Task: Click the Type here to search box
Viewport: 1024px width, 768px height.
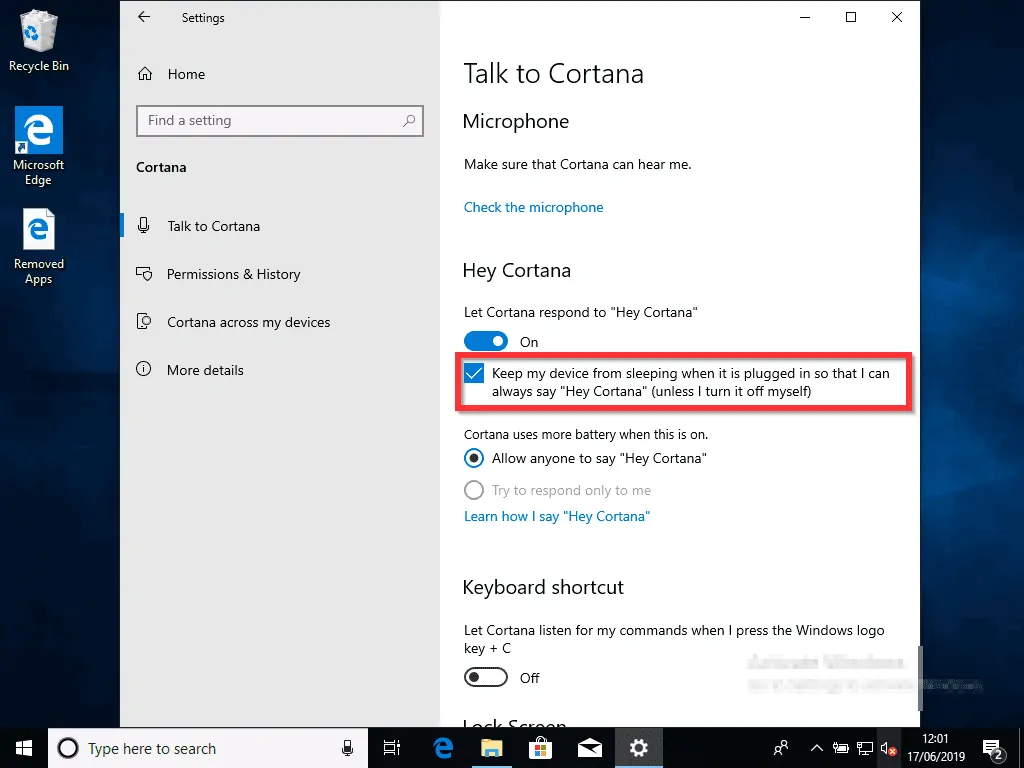Action: pyautogui.click(x=208, y=748)
